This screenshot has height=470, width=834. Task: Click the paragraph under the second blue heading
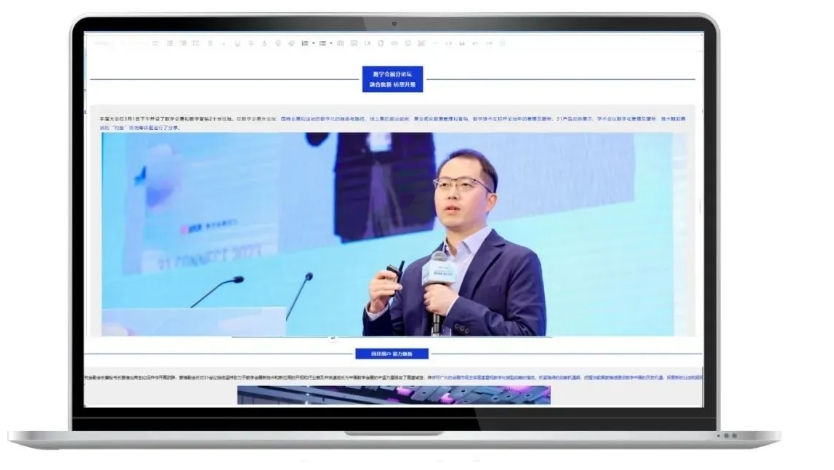393,377
